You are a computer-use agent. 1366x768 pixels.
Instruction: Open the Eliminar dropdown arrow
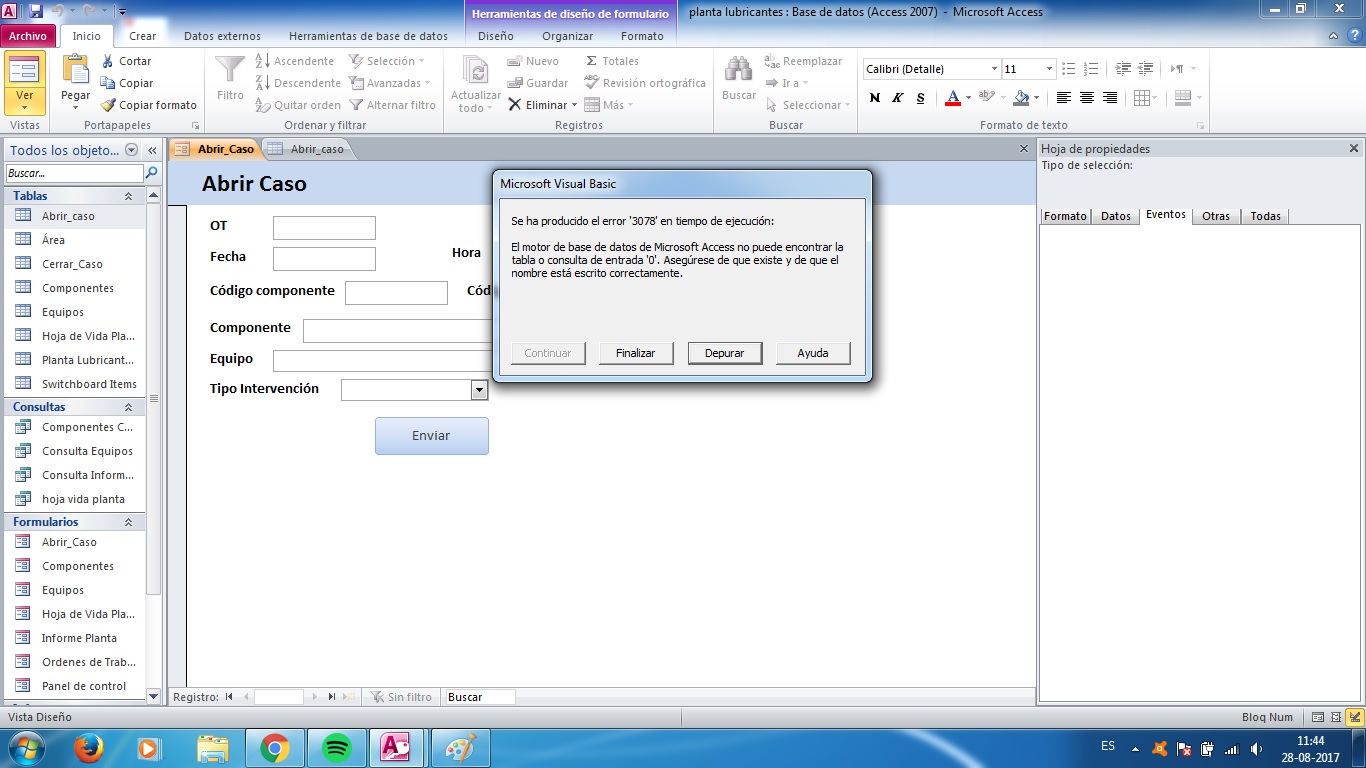pyautogui.click(x=575, y=105)
